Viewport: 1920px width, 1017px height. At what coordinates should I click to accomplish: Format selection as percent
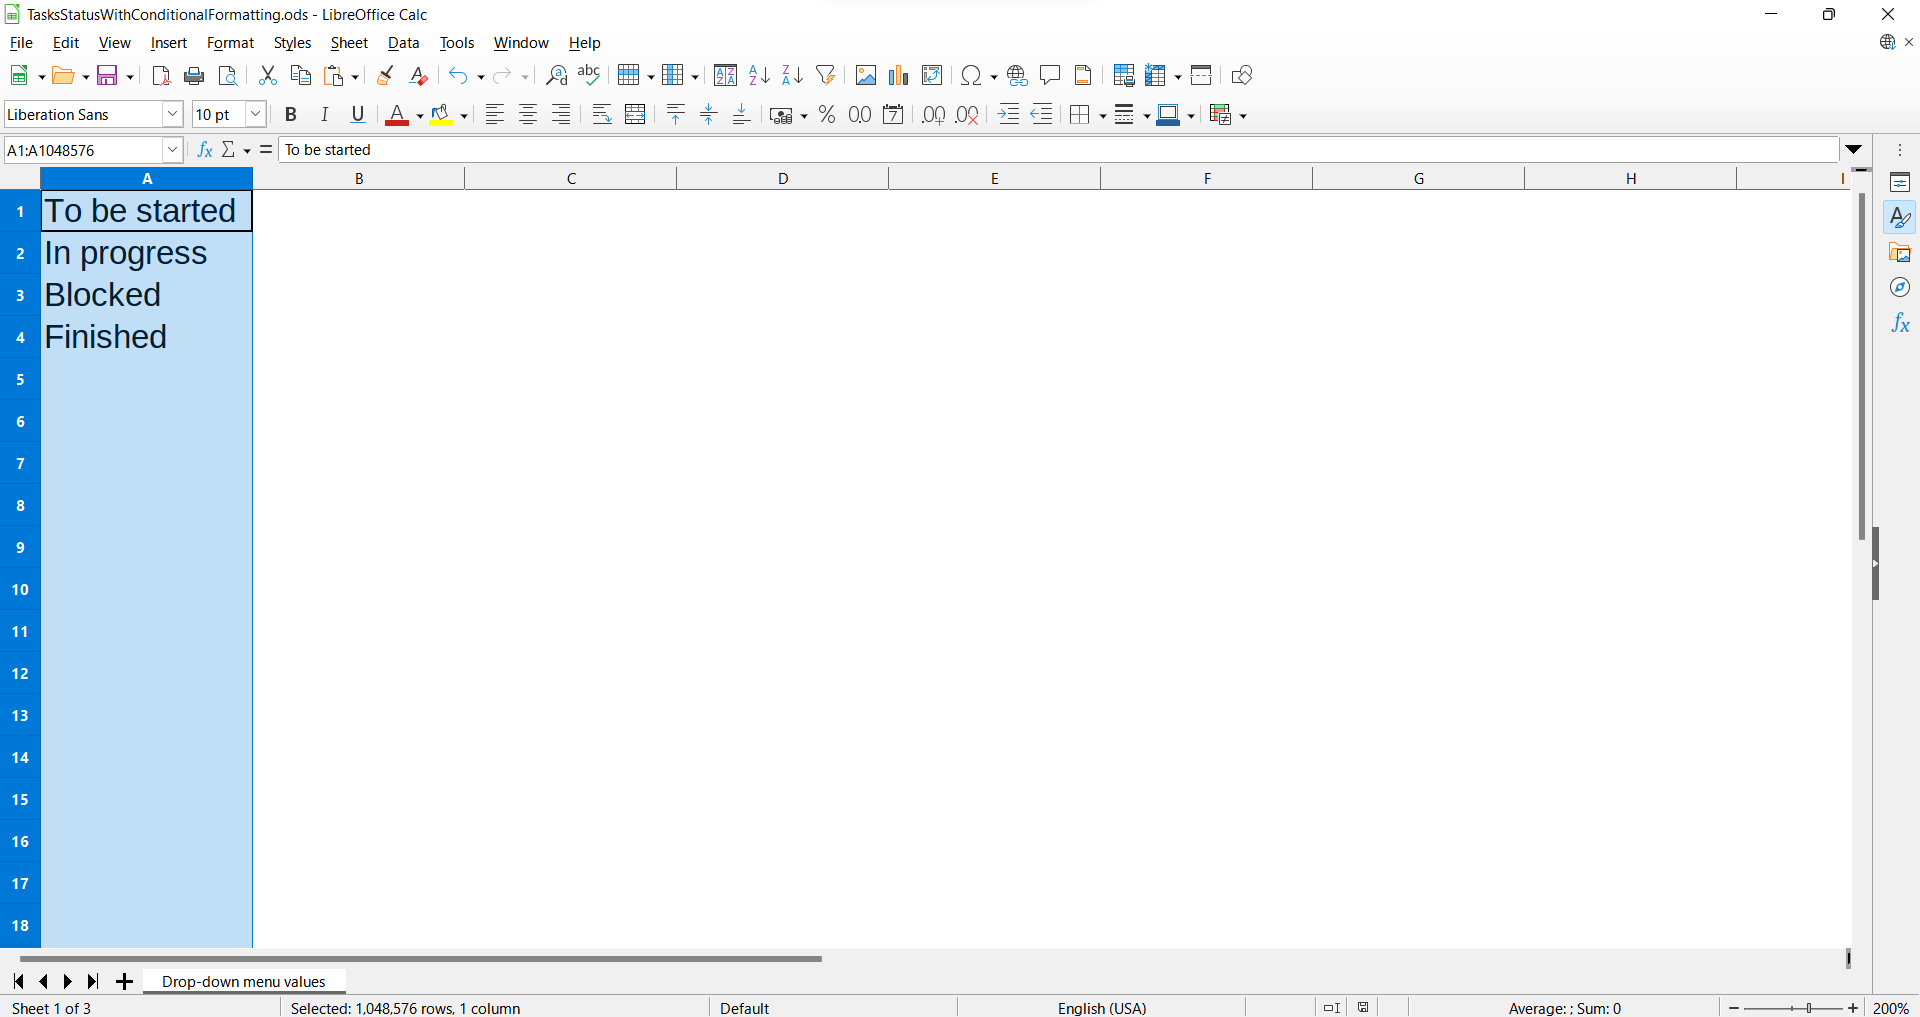(827, 115)
